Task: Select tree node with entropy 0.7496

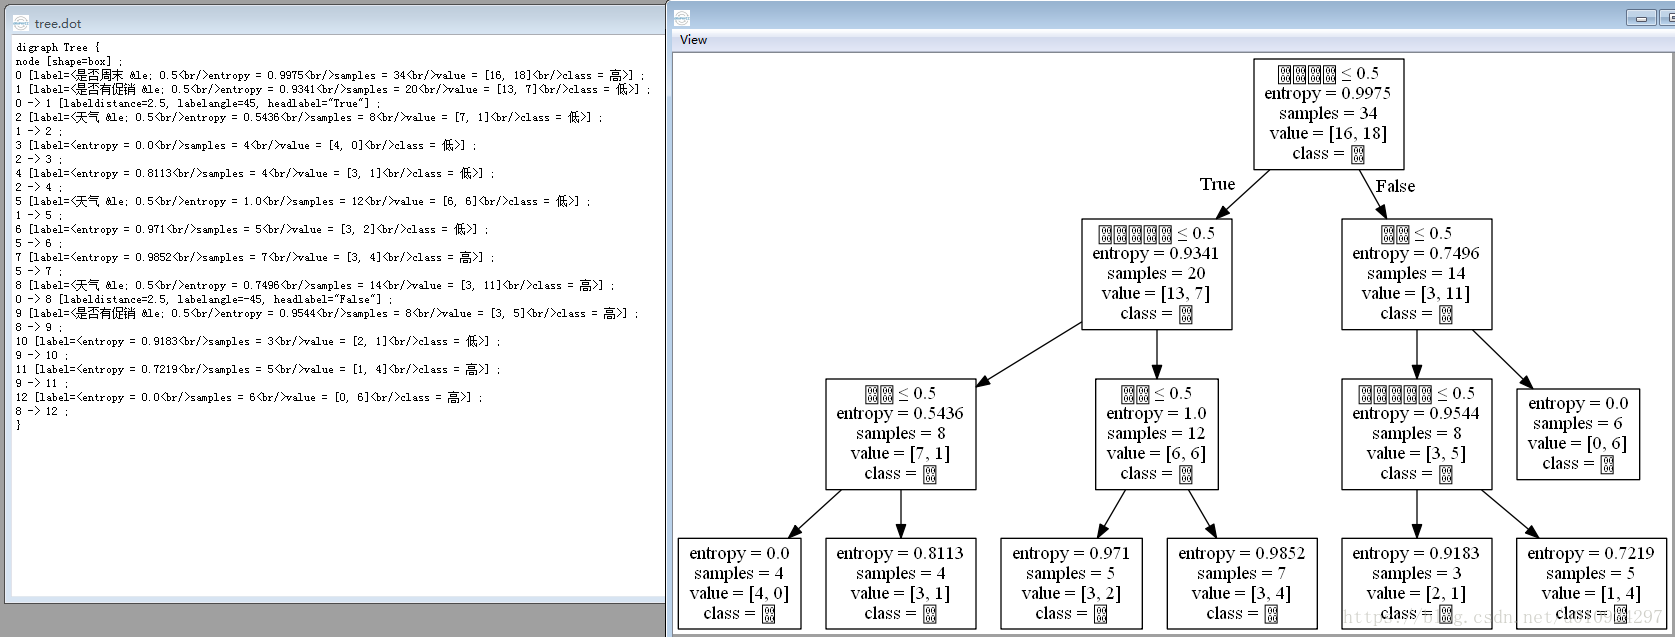Action: click(1416, 274)
